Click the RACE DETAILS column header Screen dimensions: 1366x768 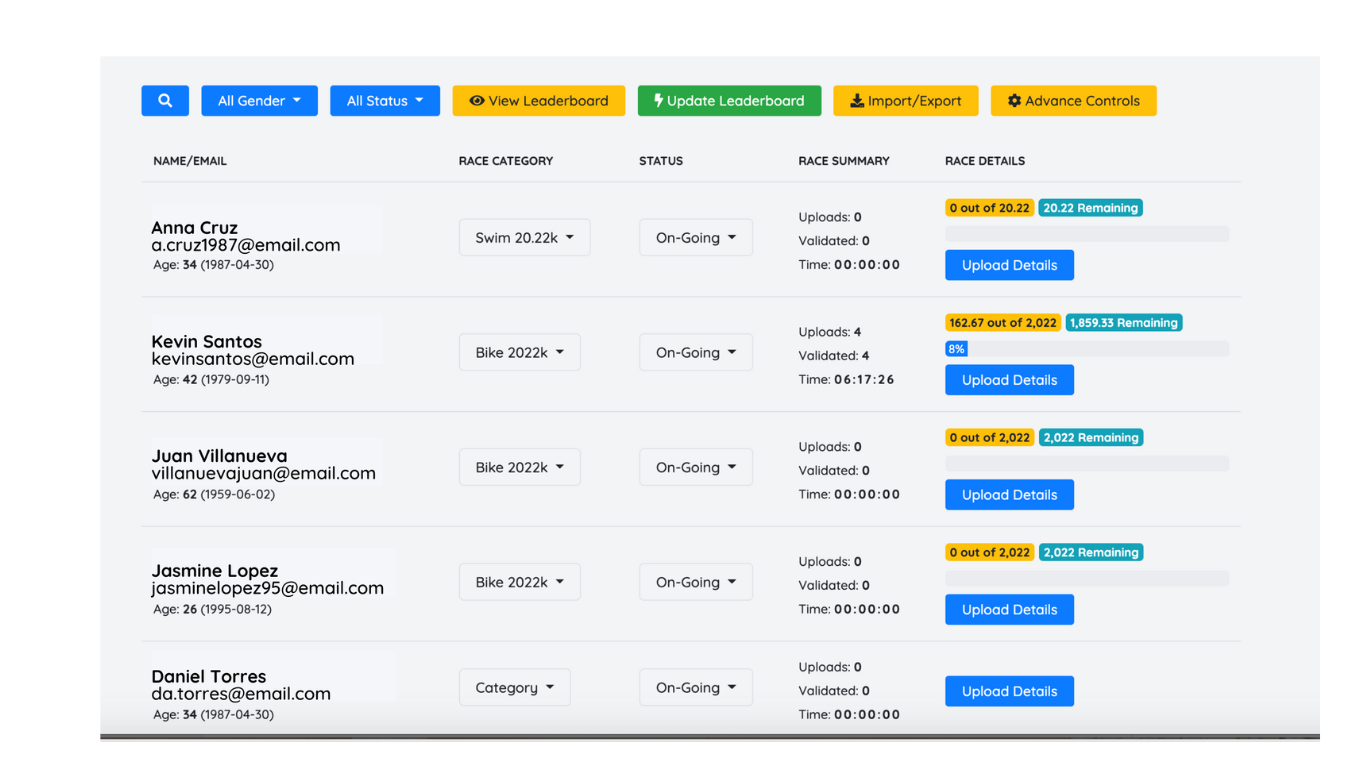(985, 161)
